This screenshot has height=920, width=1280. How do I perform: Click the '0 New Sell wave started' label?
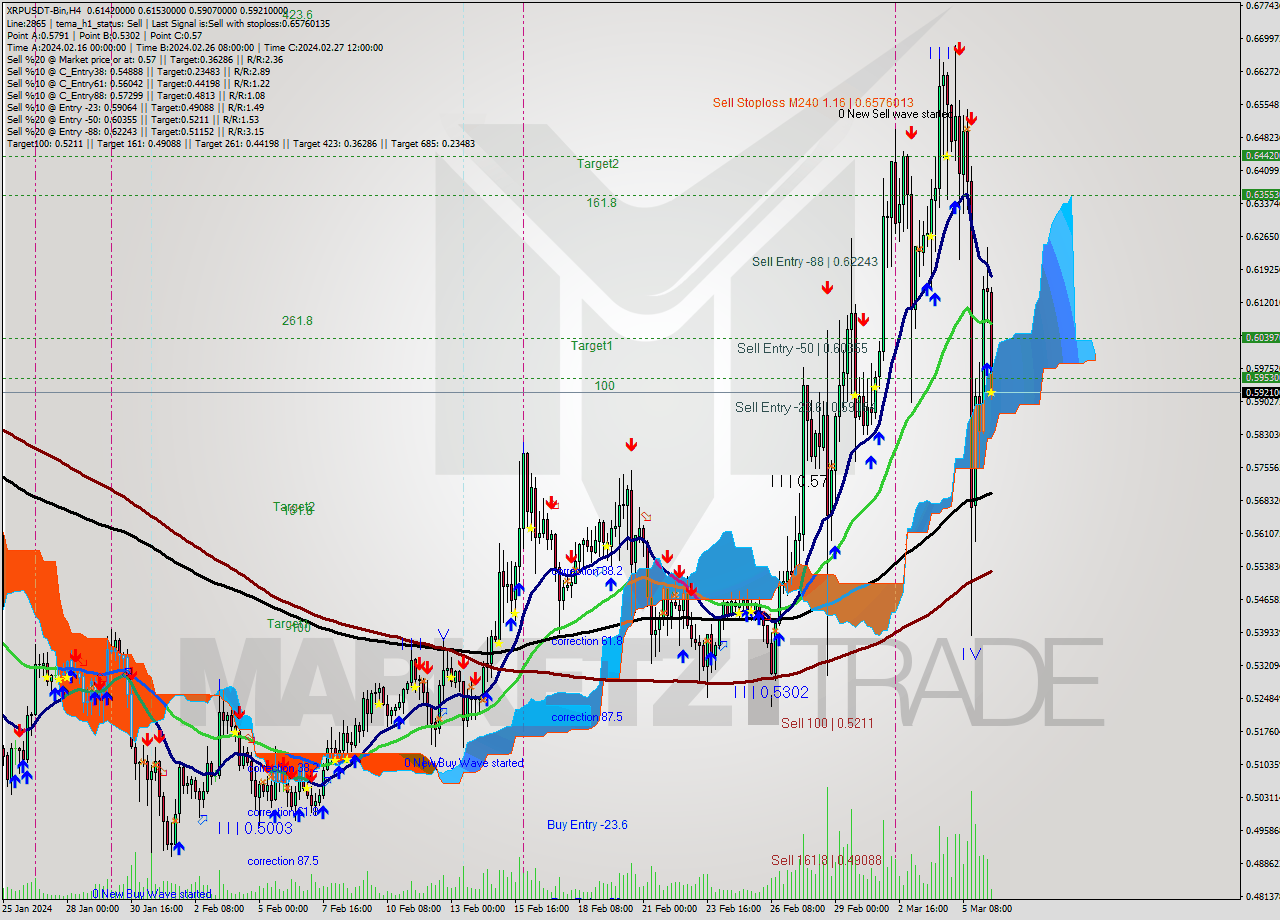[895, 114]
